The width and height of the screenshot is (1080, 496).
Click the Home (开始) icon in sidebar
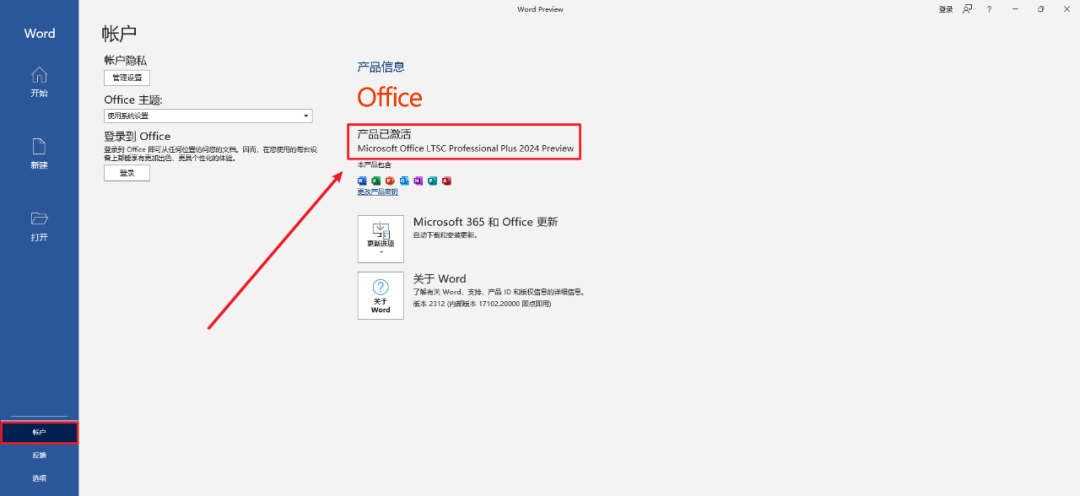point(39,75)
